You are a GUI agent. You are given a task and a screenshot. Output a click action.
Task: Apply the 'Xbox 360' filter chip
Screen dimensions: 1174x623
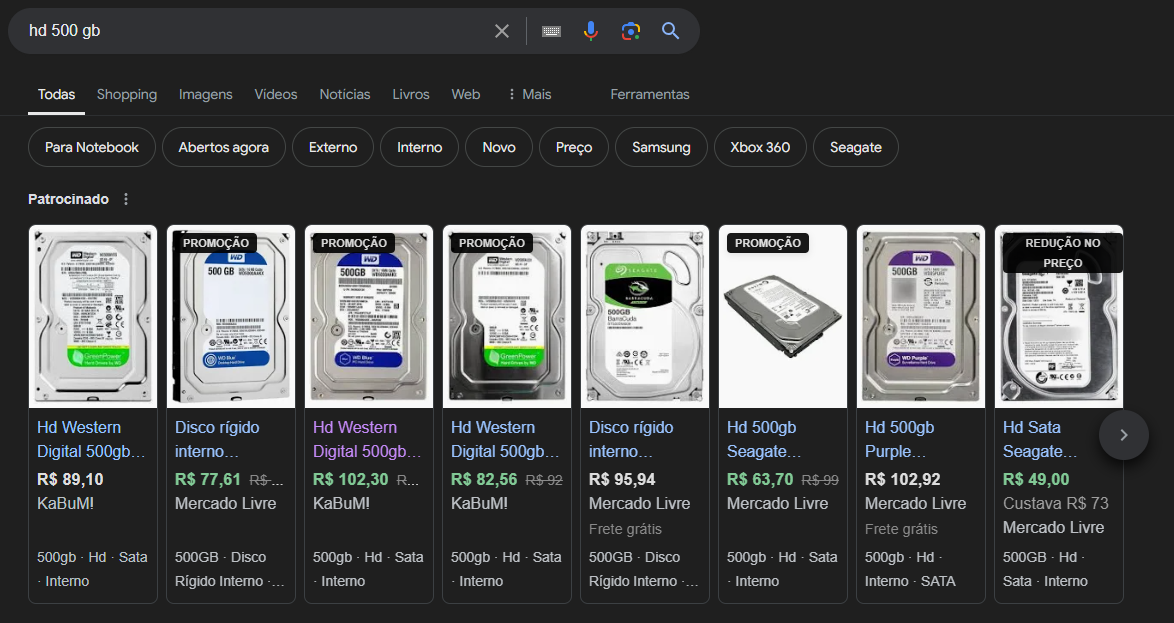pyautogui.click(x=760, y=148)
